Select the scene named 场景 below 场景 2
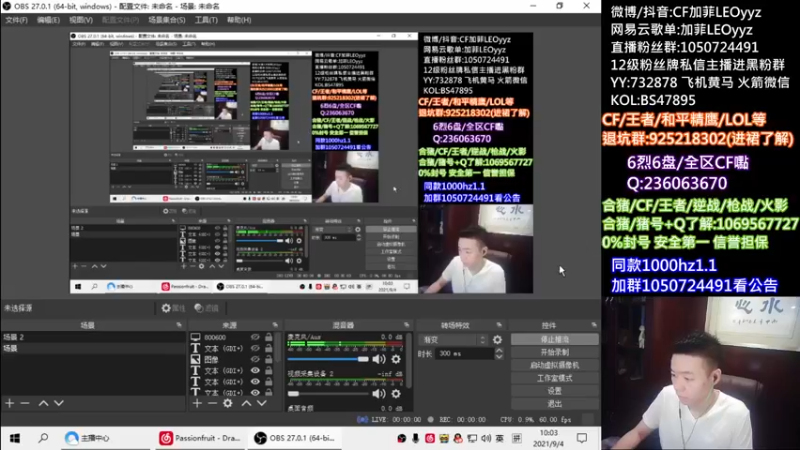The image size is (800, 450). (x=93, y=348)
